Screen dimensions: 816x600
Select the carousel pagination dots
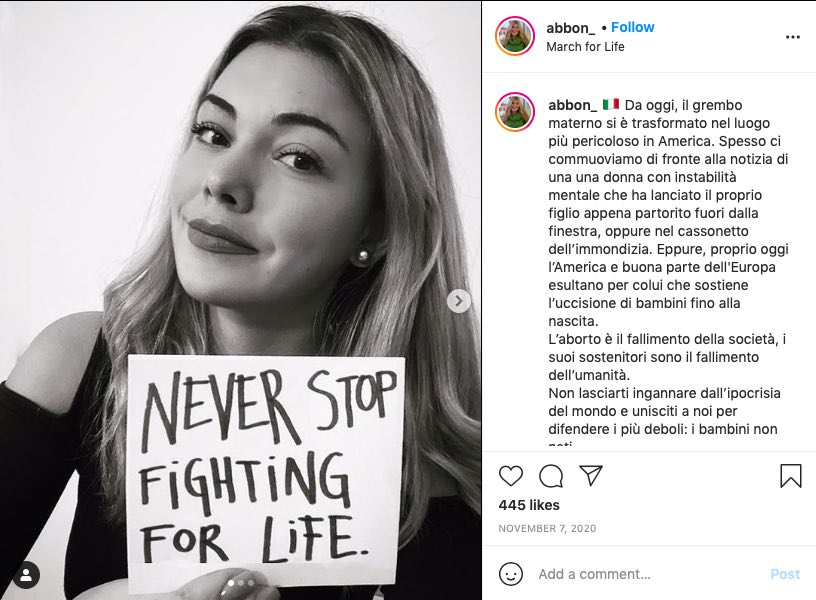[x=240, y=583]
